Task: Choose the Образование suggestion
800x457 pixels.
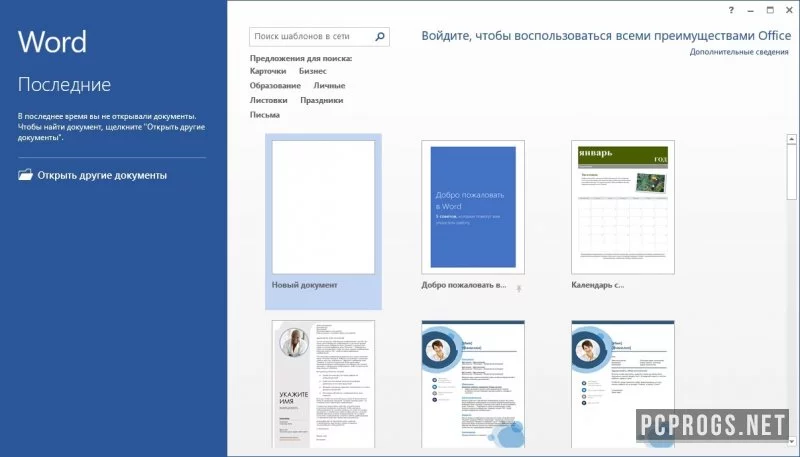Action: 275,86
